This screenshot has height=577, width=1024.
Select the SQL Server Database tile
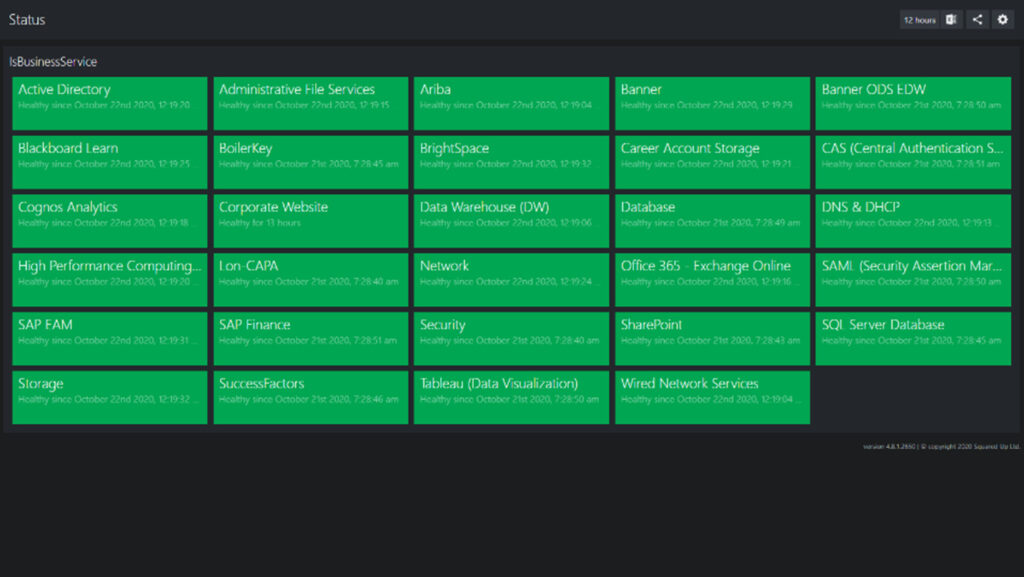[x=913, y=338]
